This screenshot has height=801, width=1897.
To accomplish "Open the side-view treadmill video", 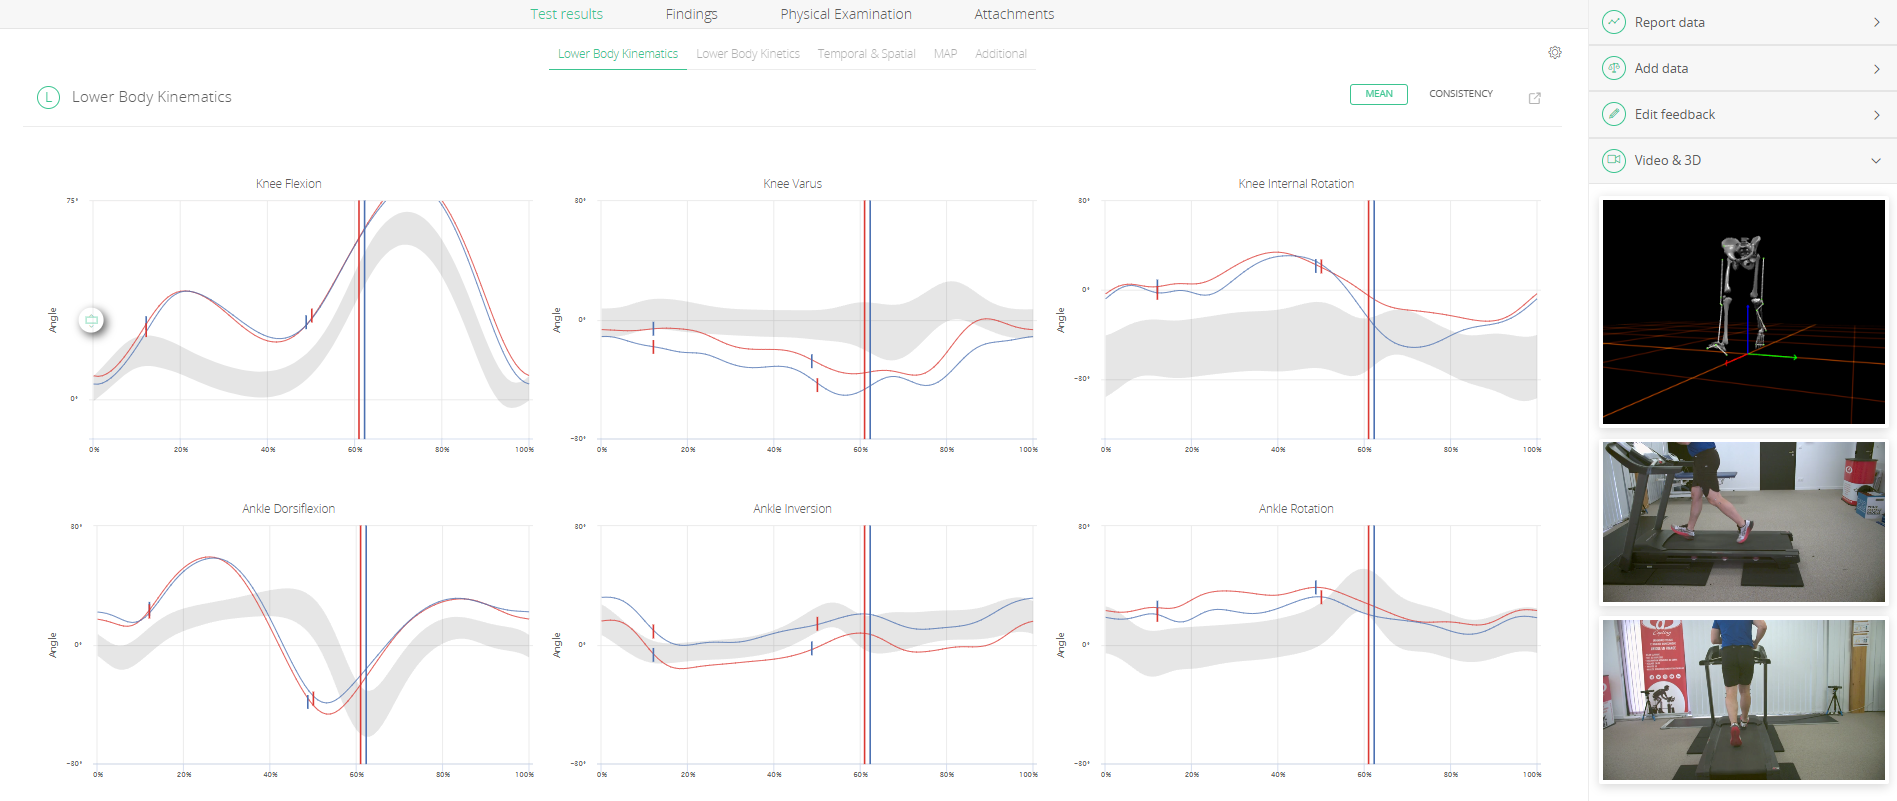I will 1744,522.
